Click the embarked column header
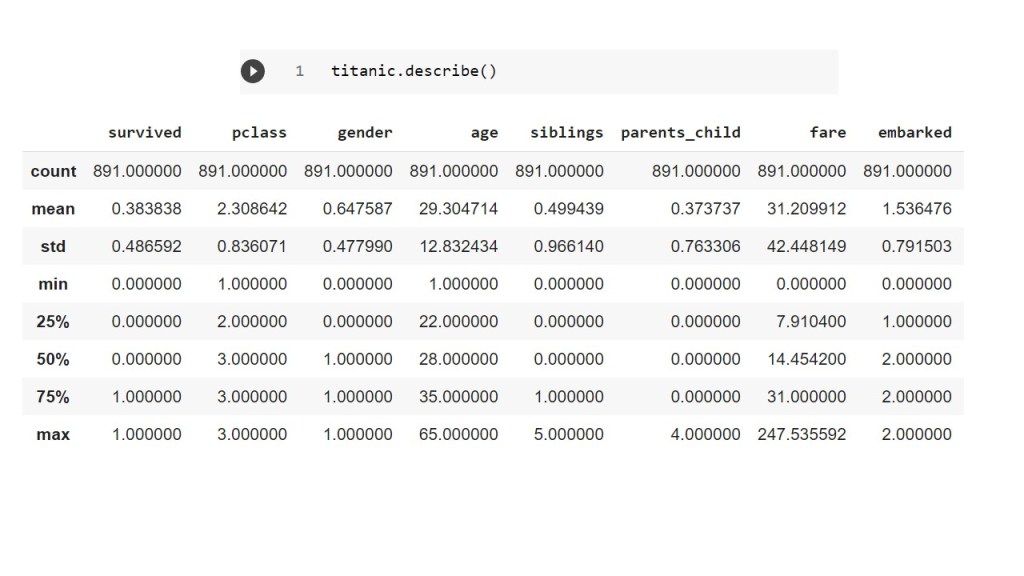This screenshot has height=576, width=1024. click(x=914, y=132)
